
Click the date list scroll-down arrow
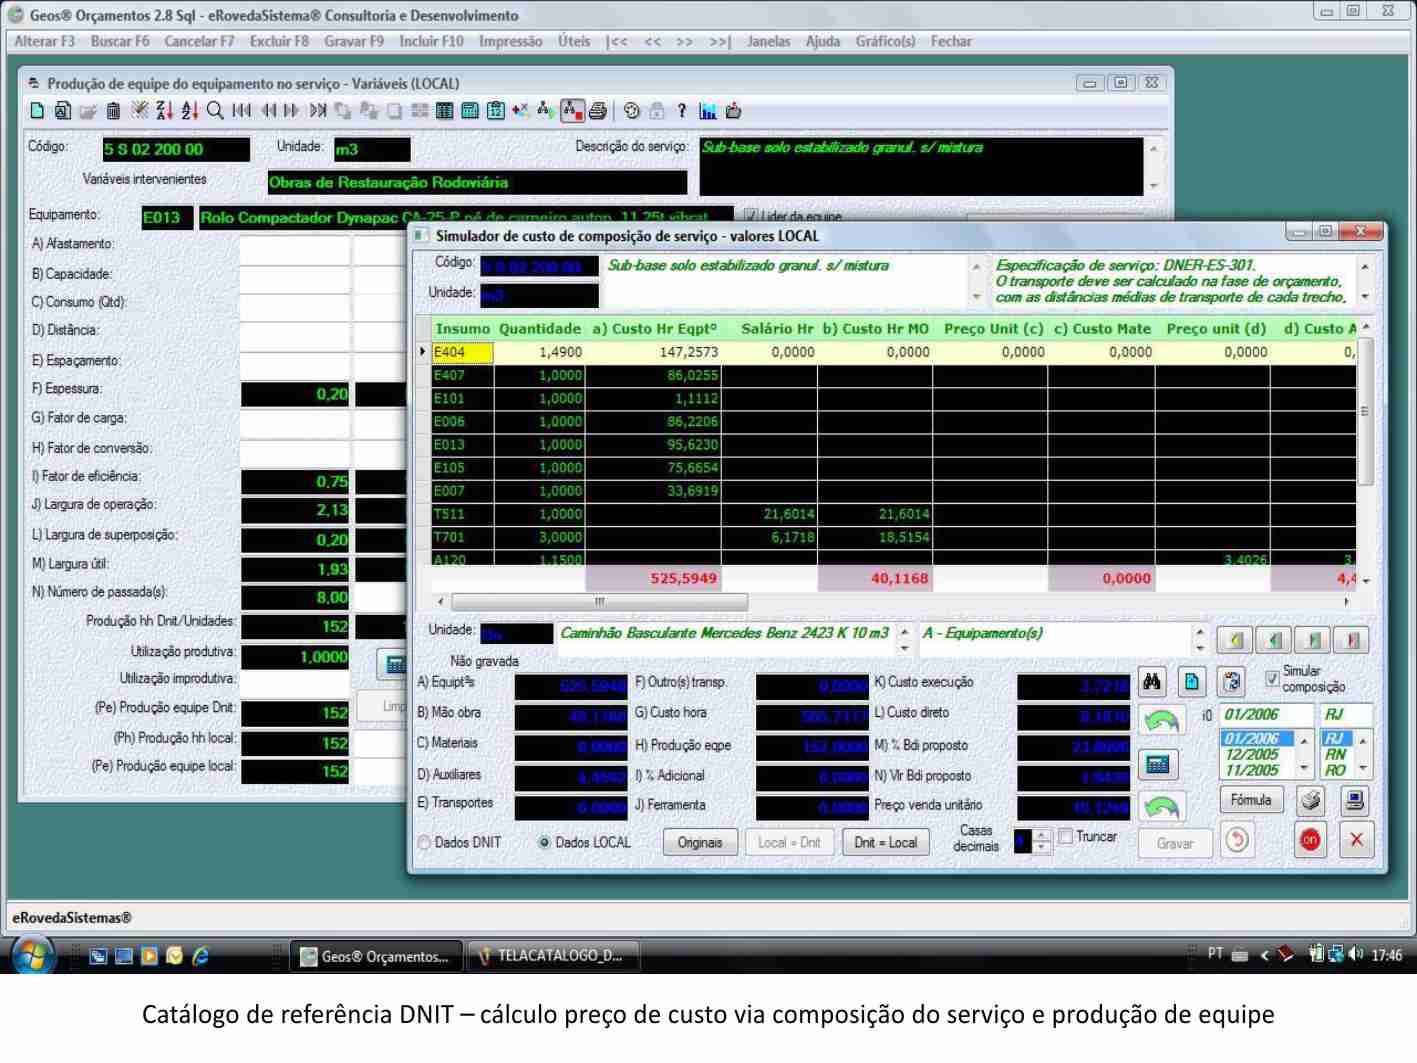(1304, 769)
